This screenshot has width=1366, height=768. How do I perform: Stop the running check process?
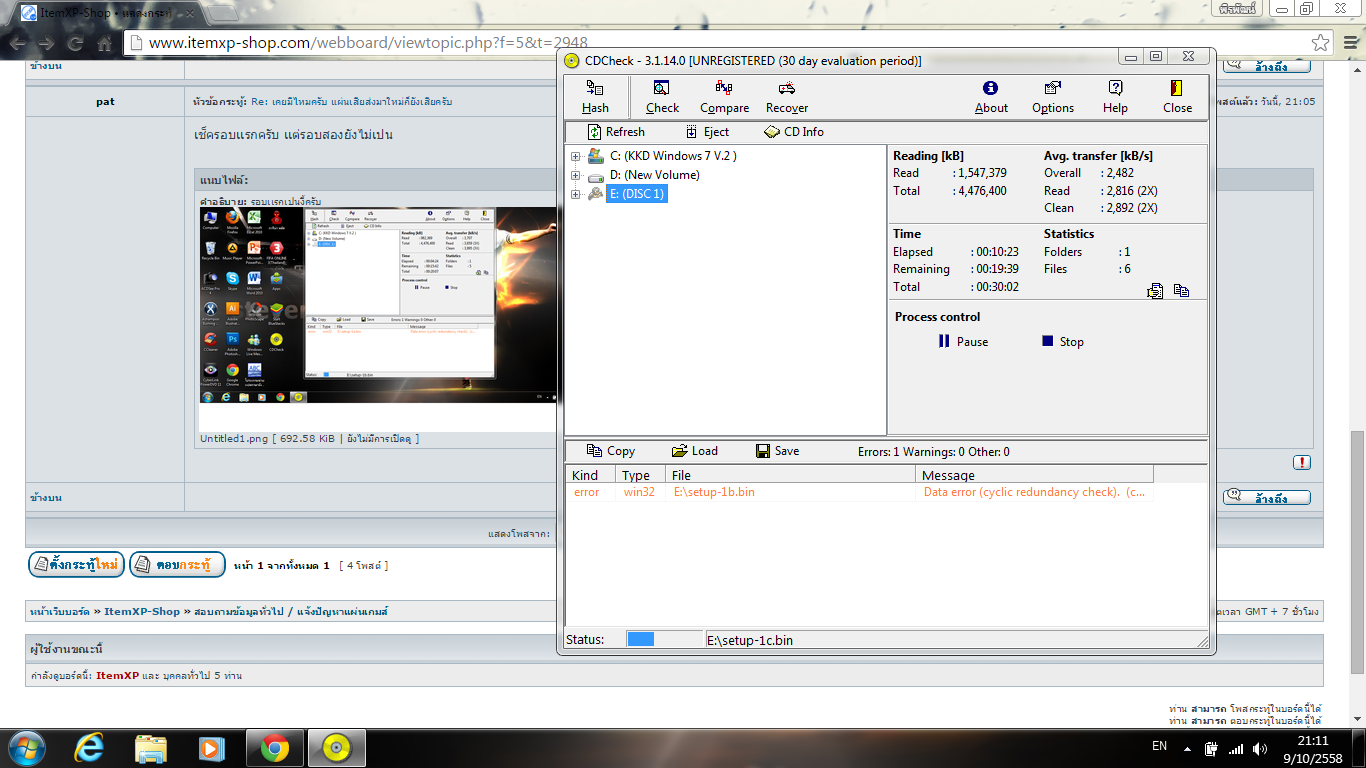pyautogui.click(x=1062, y=342)
